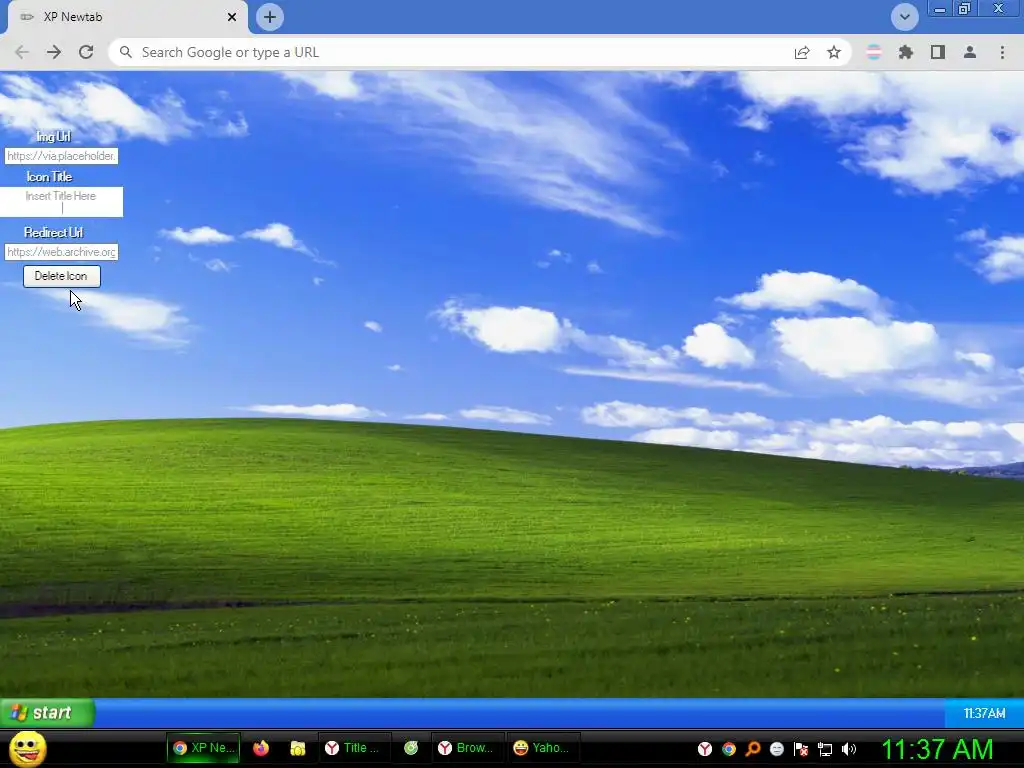Minimize the browser window
The image size is (1024, 768).
940,9
